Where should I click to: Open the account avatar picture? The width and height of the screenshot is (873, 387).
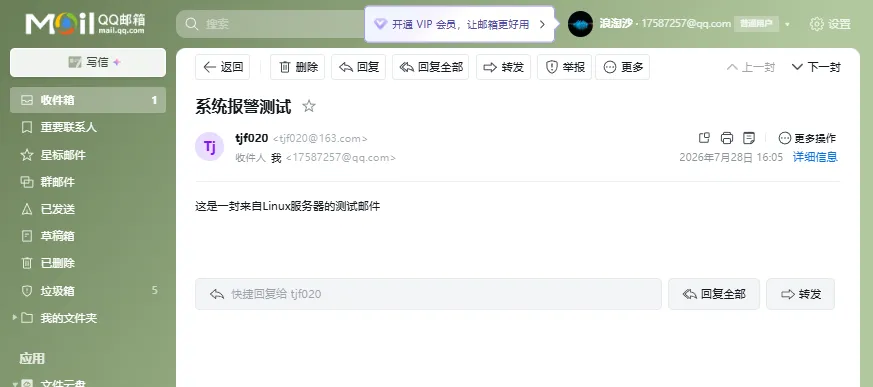coord(580,24)
